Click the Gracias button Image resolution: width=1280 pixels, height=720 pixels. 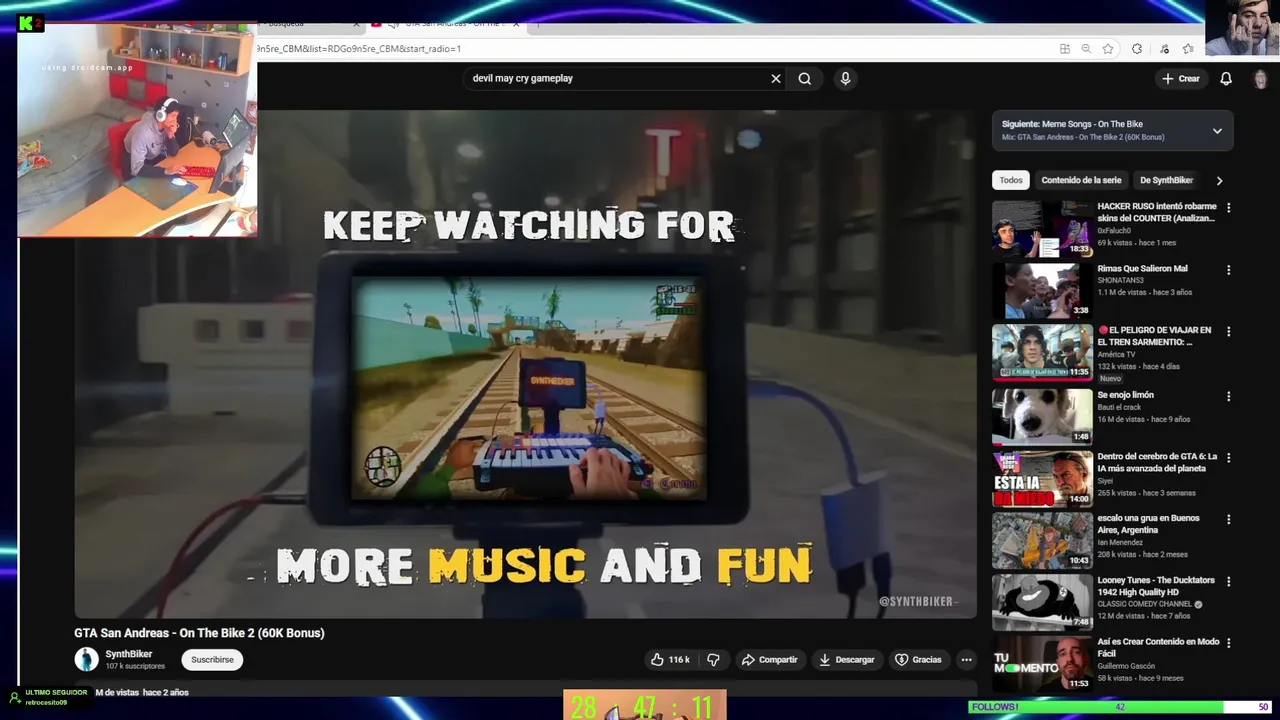point(918,660)
